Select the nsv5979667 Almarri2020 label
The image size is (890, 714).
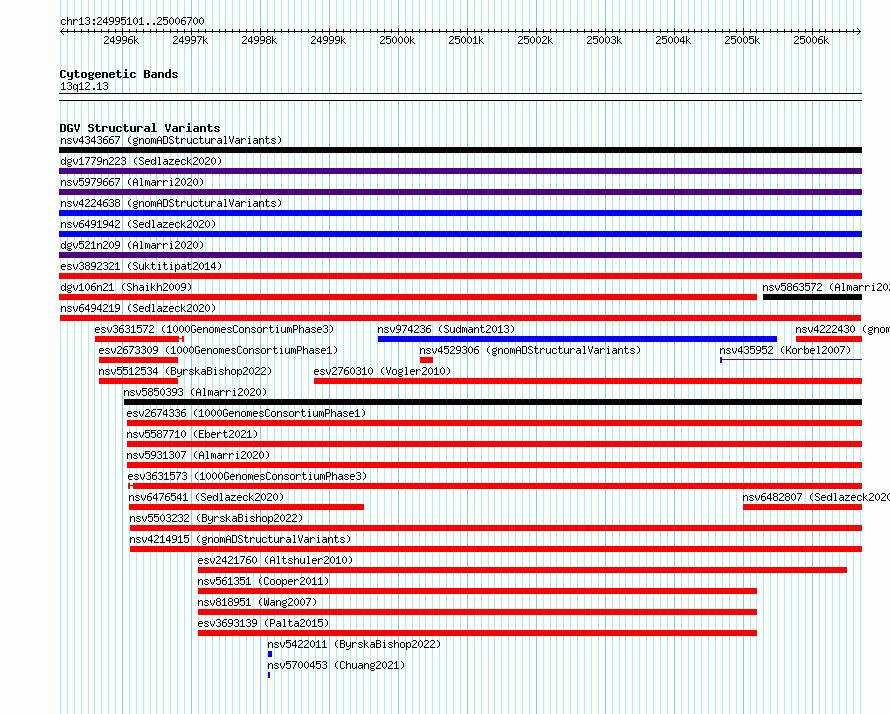click(132, 182)
